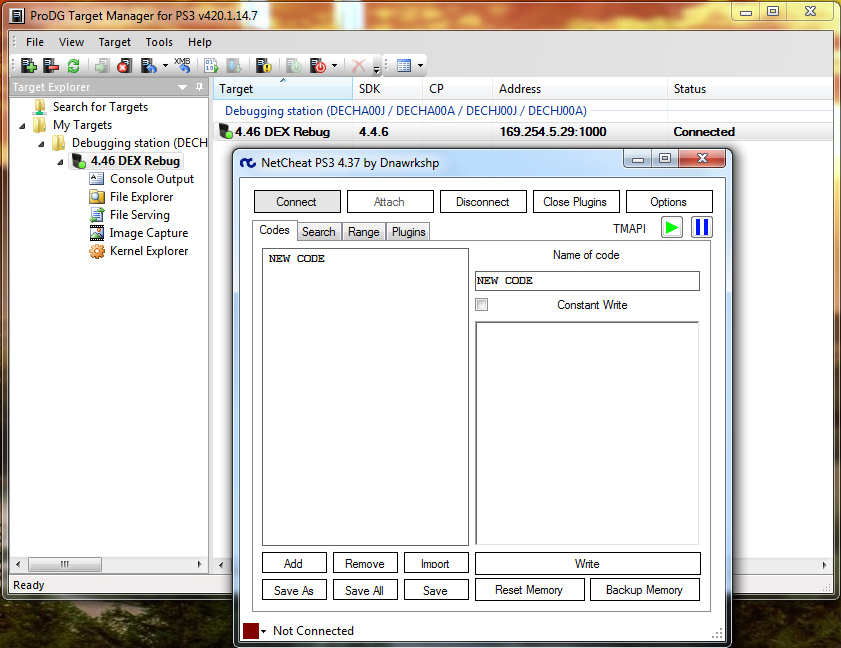Collapse the My Targets tree node
The image size is (841, 648).
22,126
